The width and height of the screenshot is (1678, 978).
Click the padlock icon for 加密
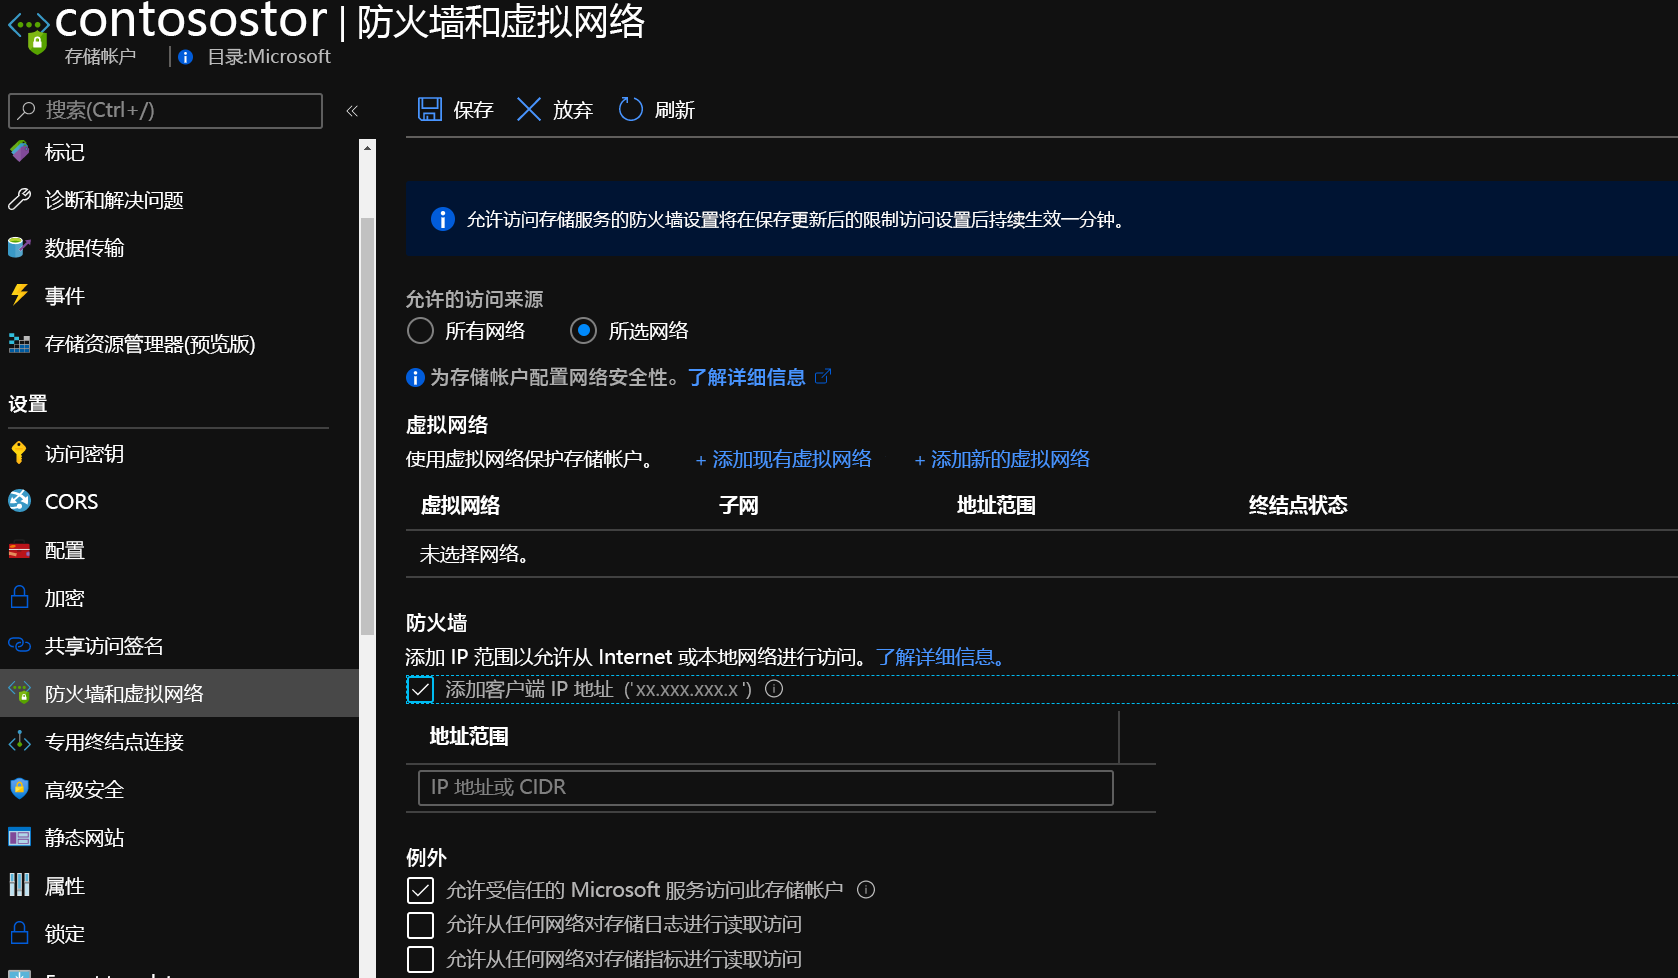[x=19, y=597]
